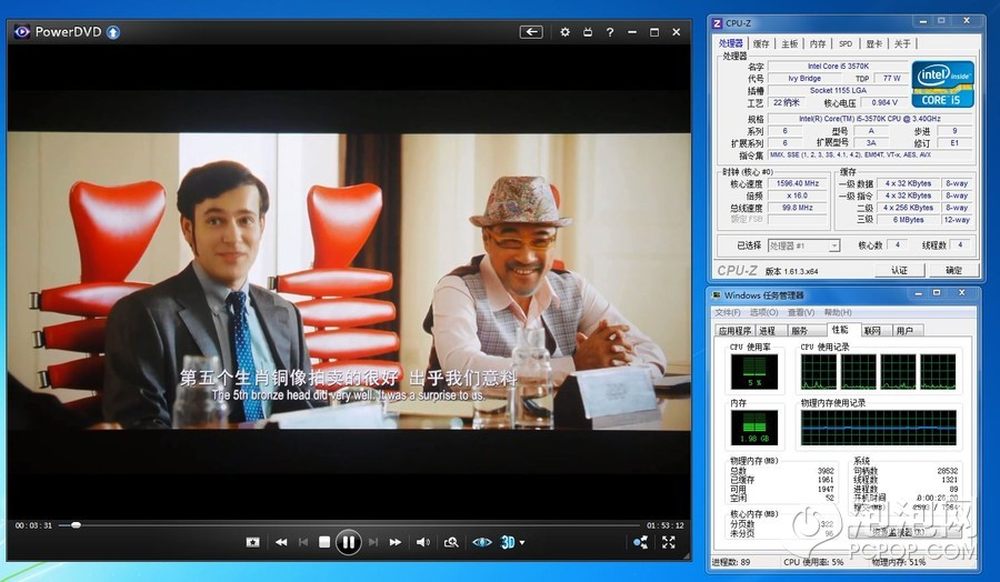Click the status bar entry '进程数: 89'

[732, 562]
